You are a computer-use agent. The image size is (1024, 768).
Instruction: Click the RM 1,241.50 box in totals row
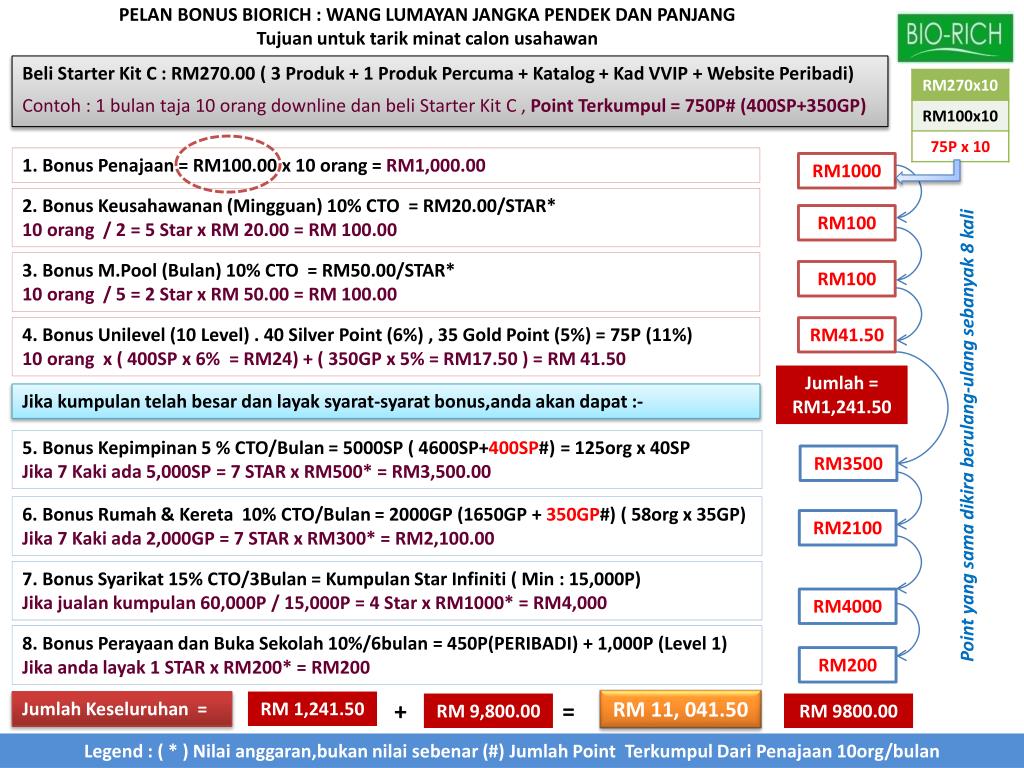coord(312,709)
